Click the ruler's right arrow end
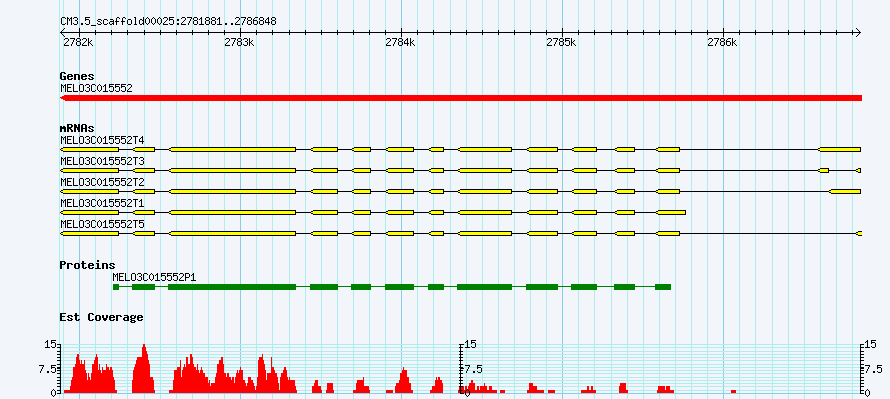This screenshot has height=399, width=890. (858, 32)
